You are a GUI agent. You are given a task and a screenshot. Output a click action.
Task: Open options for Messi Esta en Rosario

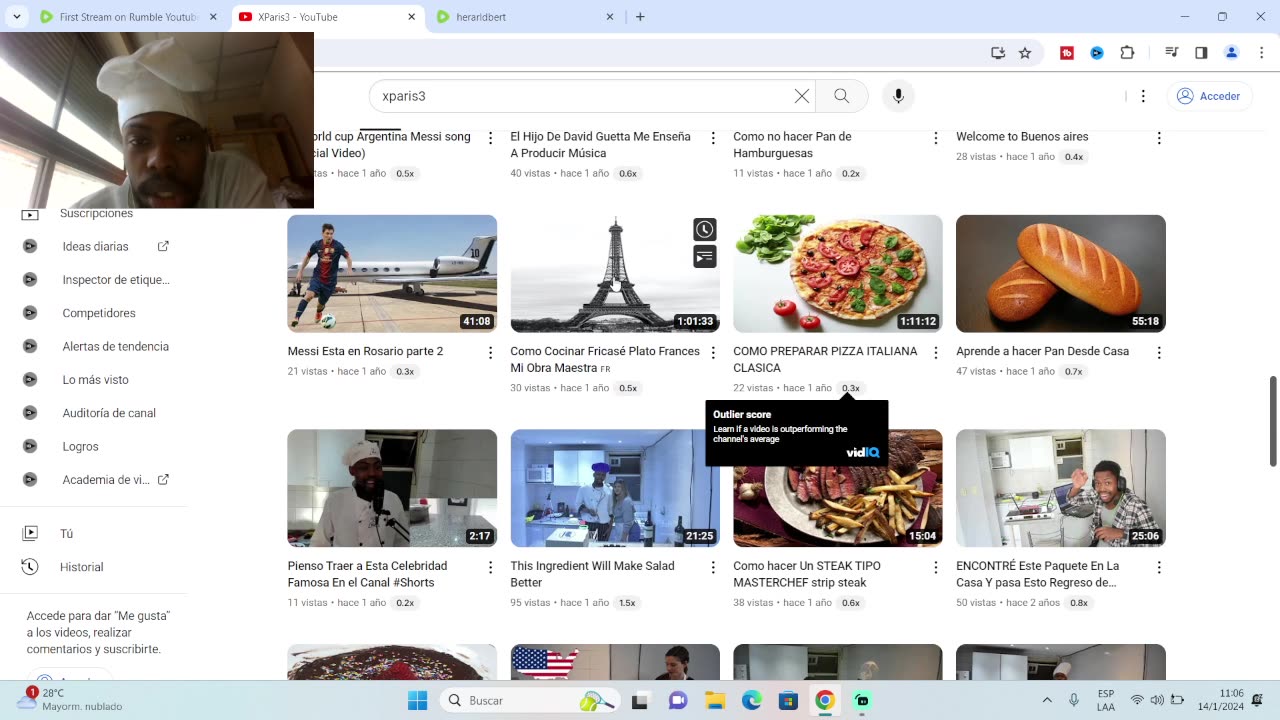coord(490,353)
